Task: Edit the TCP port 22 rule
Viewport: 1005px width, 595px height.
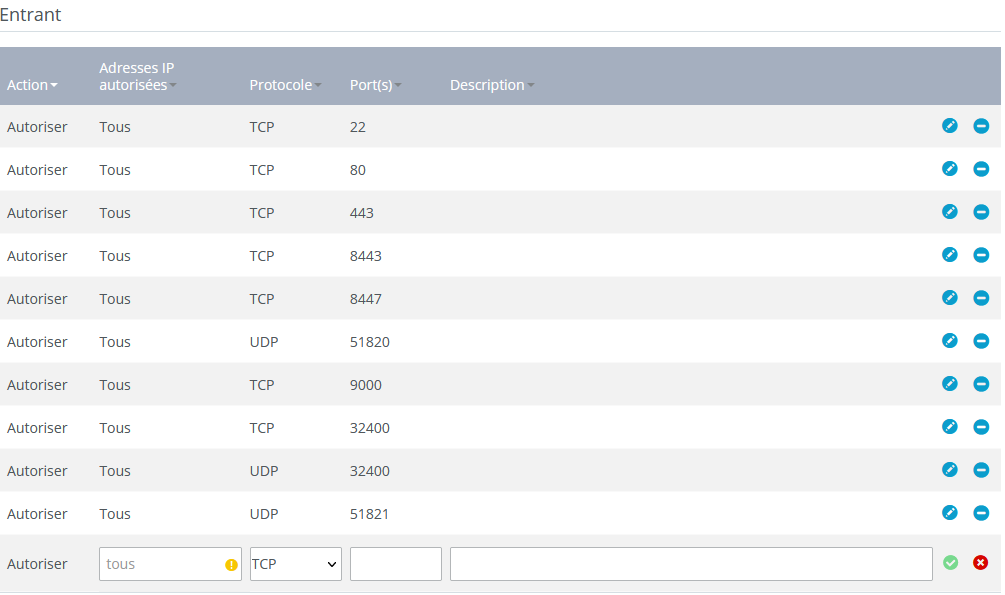Action: click(x=949, y=126)
